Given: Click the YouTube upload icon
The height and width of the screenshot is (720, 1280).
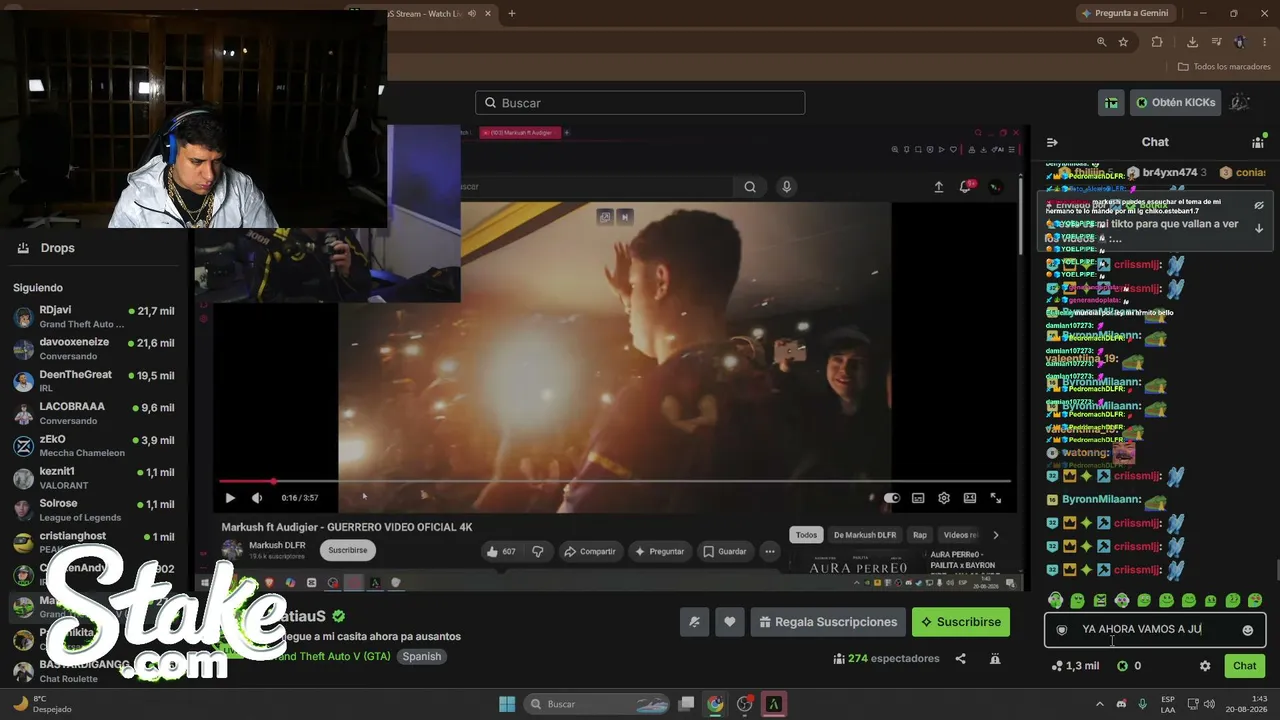Looking at the screenshot, I should point(938,187).
